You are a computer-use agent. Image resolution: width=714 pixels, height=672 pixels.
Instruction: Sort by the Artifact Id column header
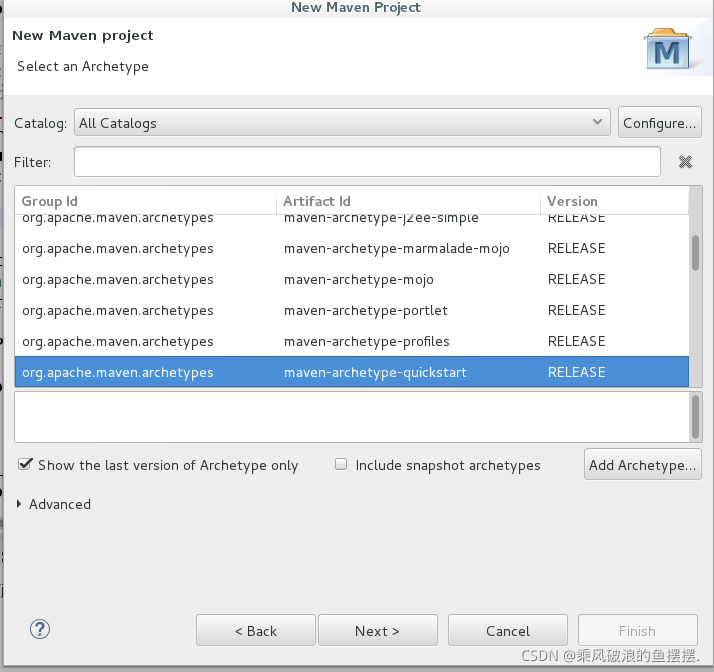point(408,201)
